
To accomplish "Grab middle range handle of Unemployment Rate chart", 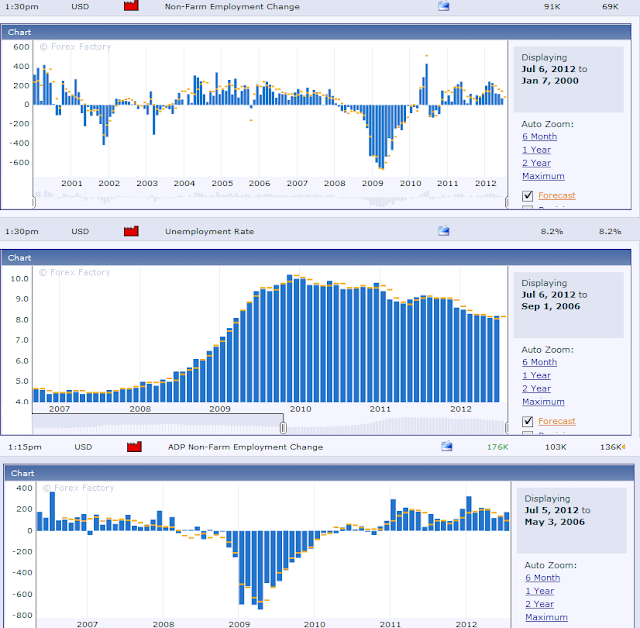I will click(283, 427).
